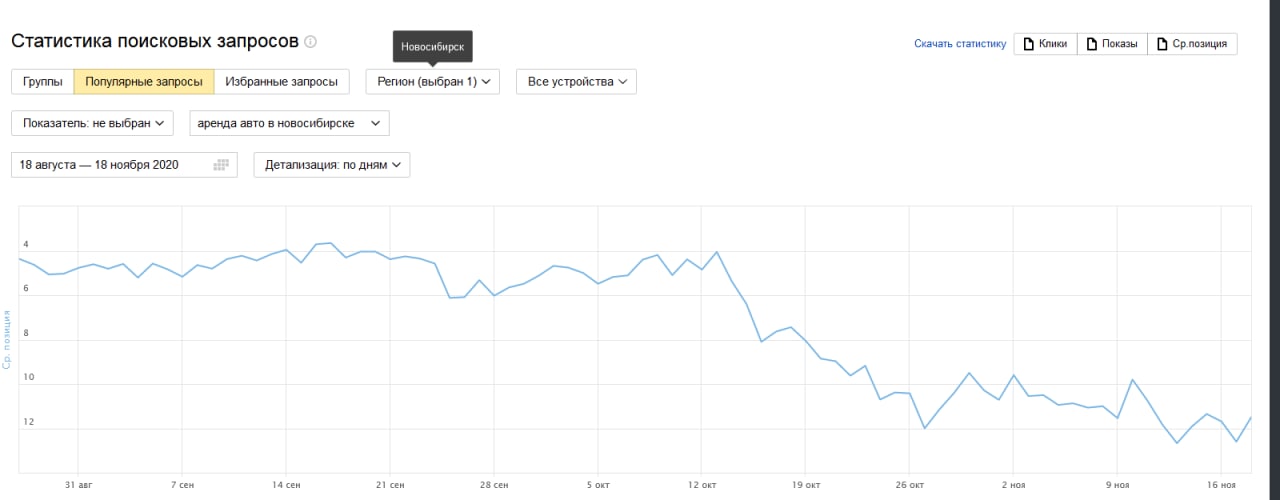This screenshot has height=500, width=1280.
Task: Download the Клики statistics
Action: coord(1045,44)
